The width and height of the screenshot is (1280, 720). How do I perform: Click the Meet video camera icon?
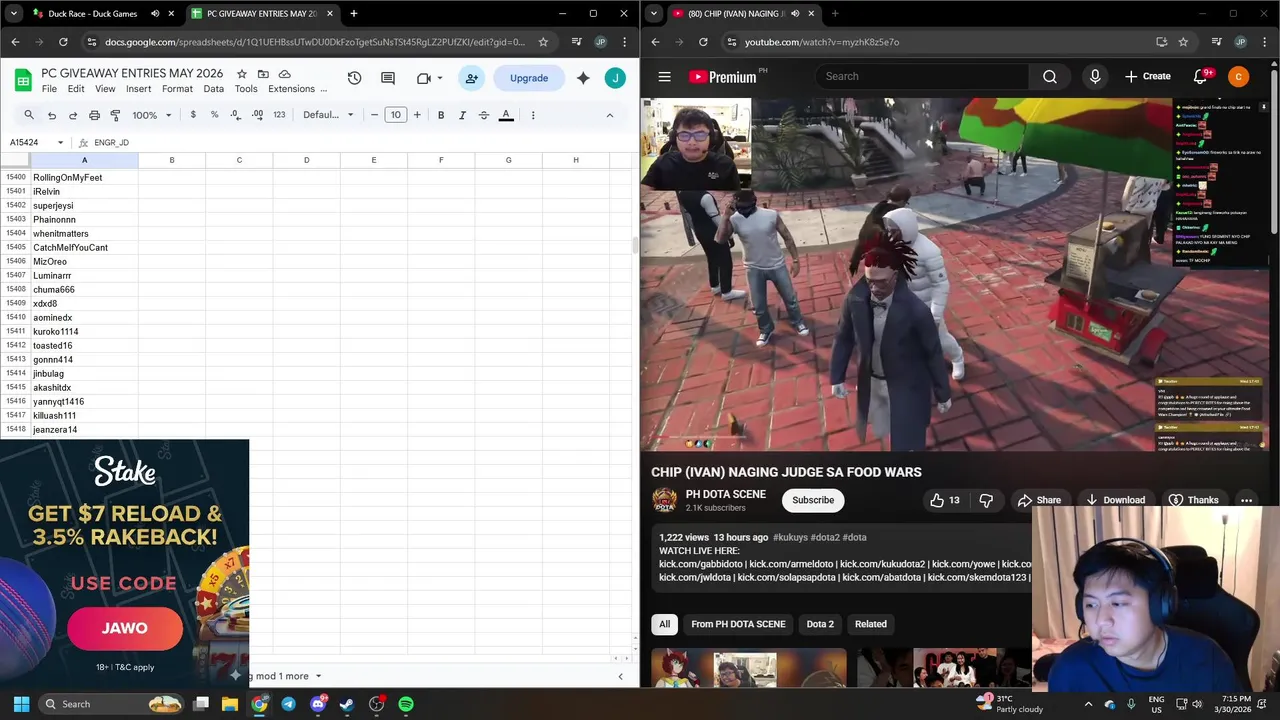pyautogui.click(x=423, y=78)
